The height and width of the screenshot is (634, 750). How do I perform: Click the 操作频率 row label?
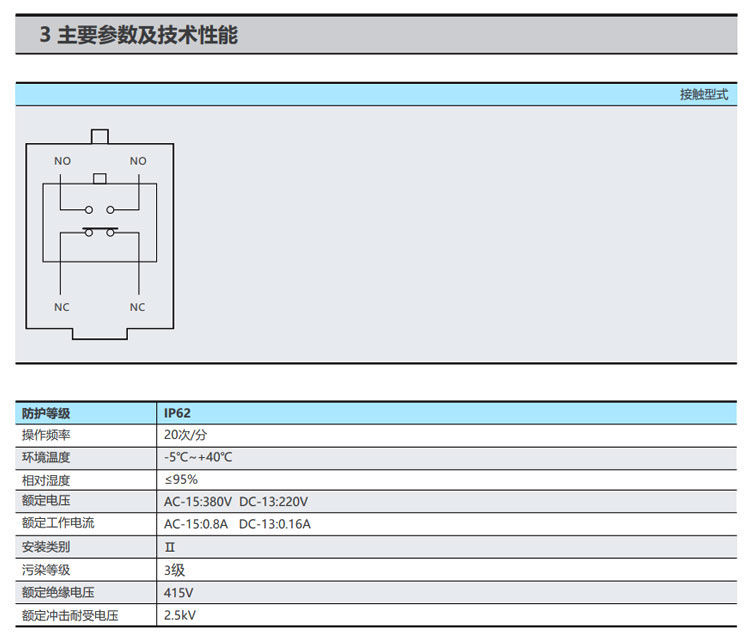click(46, 435)
